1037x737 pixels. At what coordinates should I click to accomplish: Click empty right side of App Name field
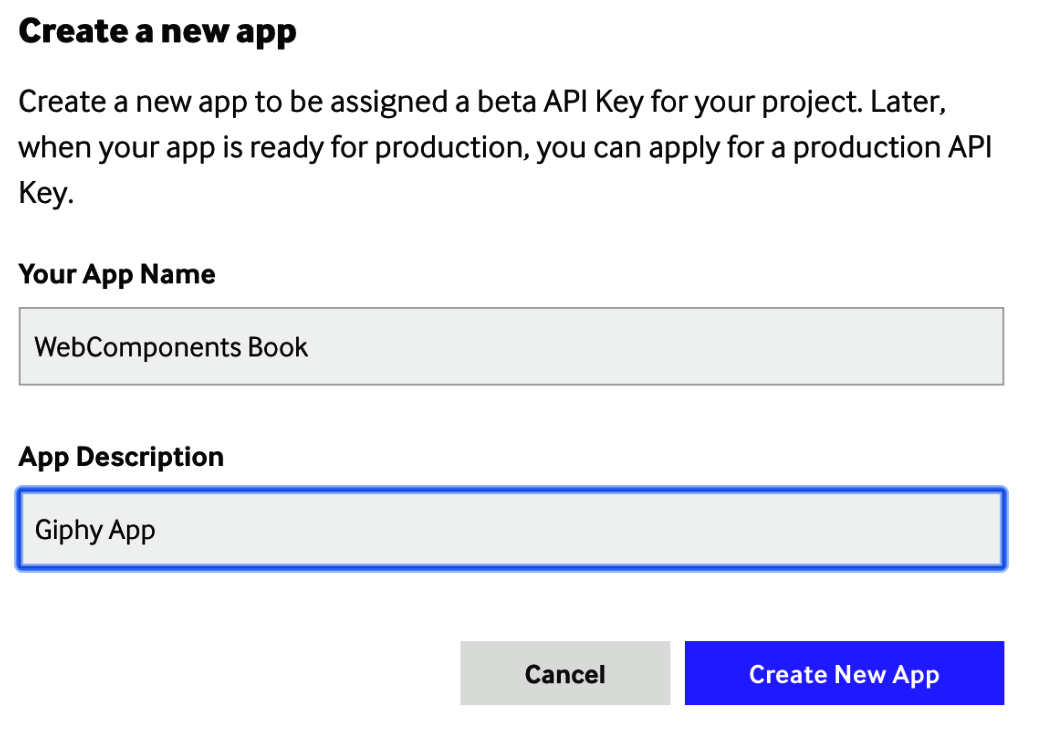(800, 347)
